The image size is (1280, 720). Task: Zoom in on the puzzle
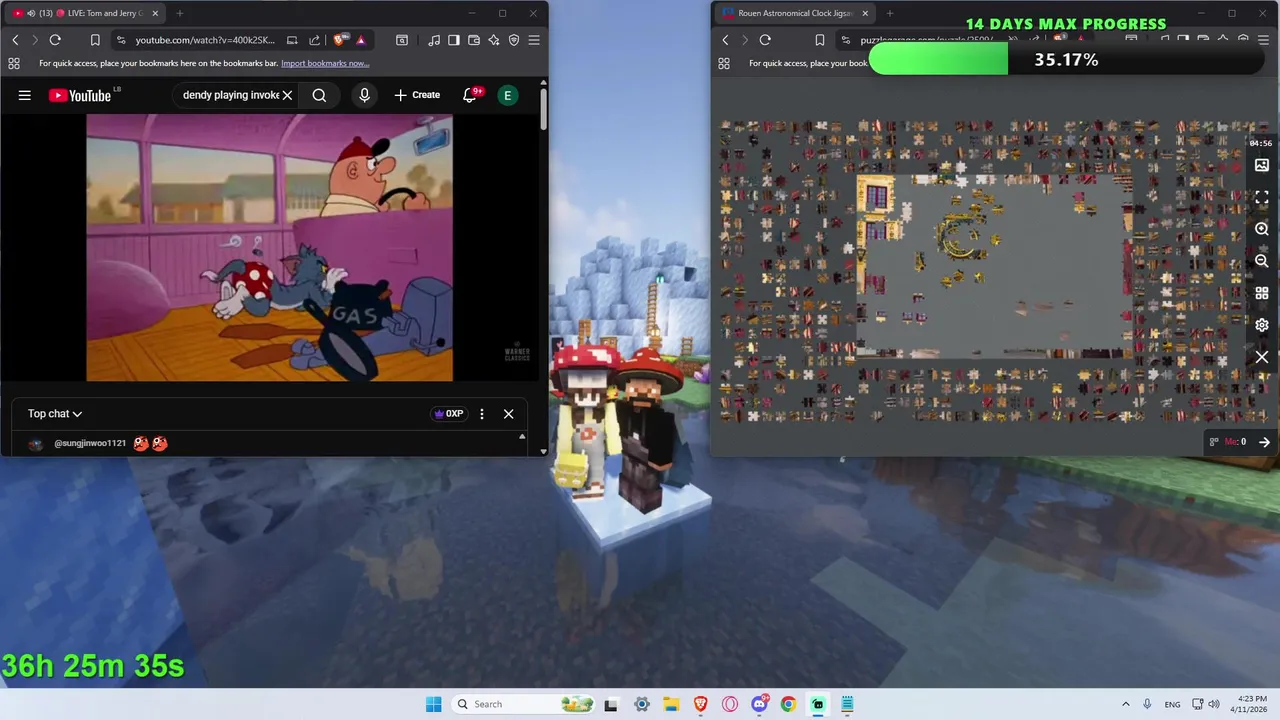coord(1262,229)
